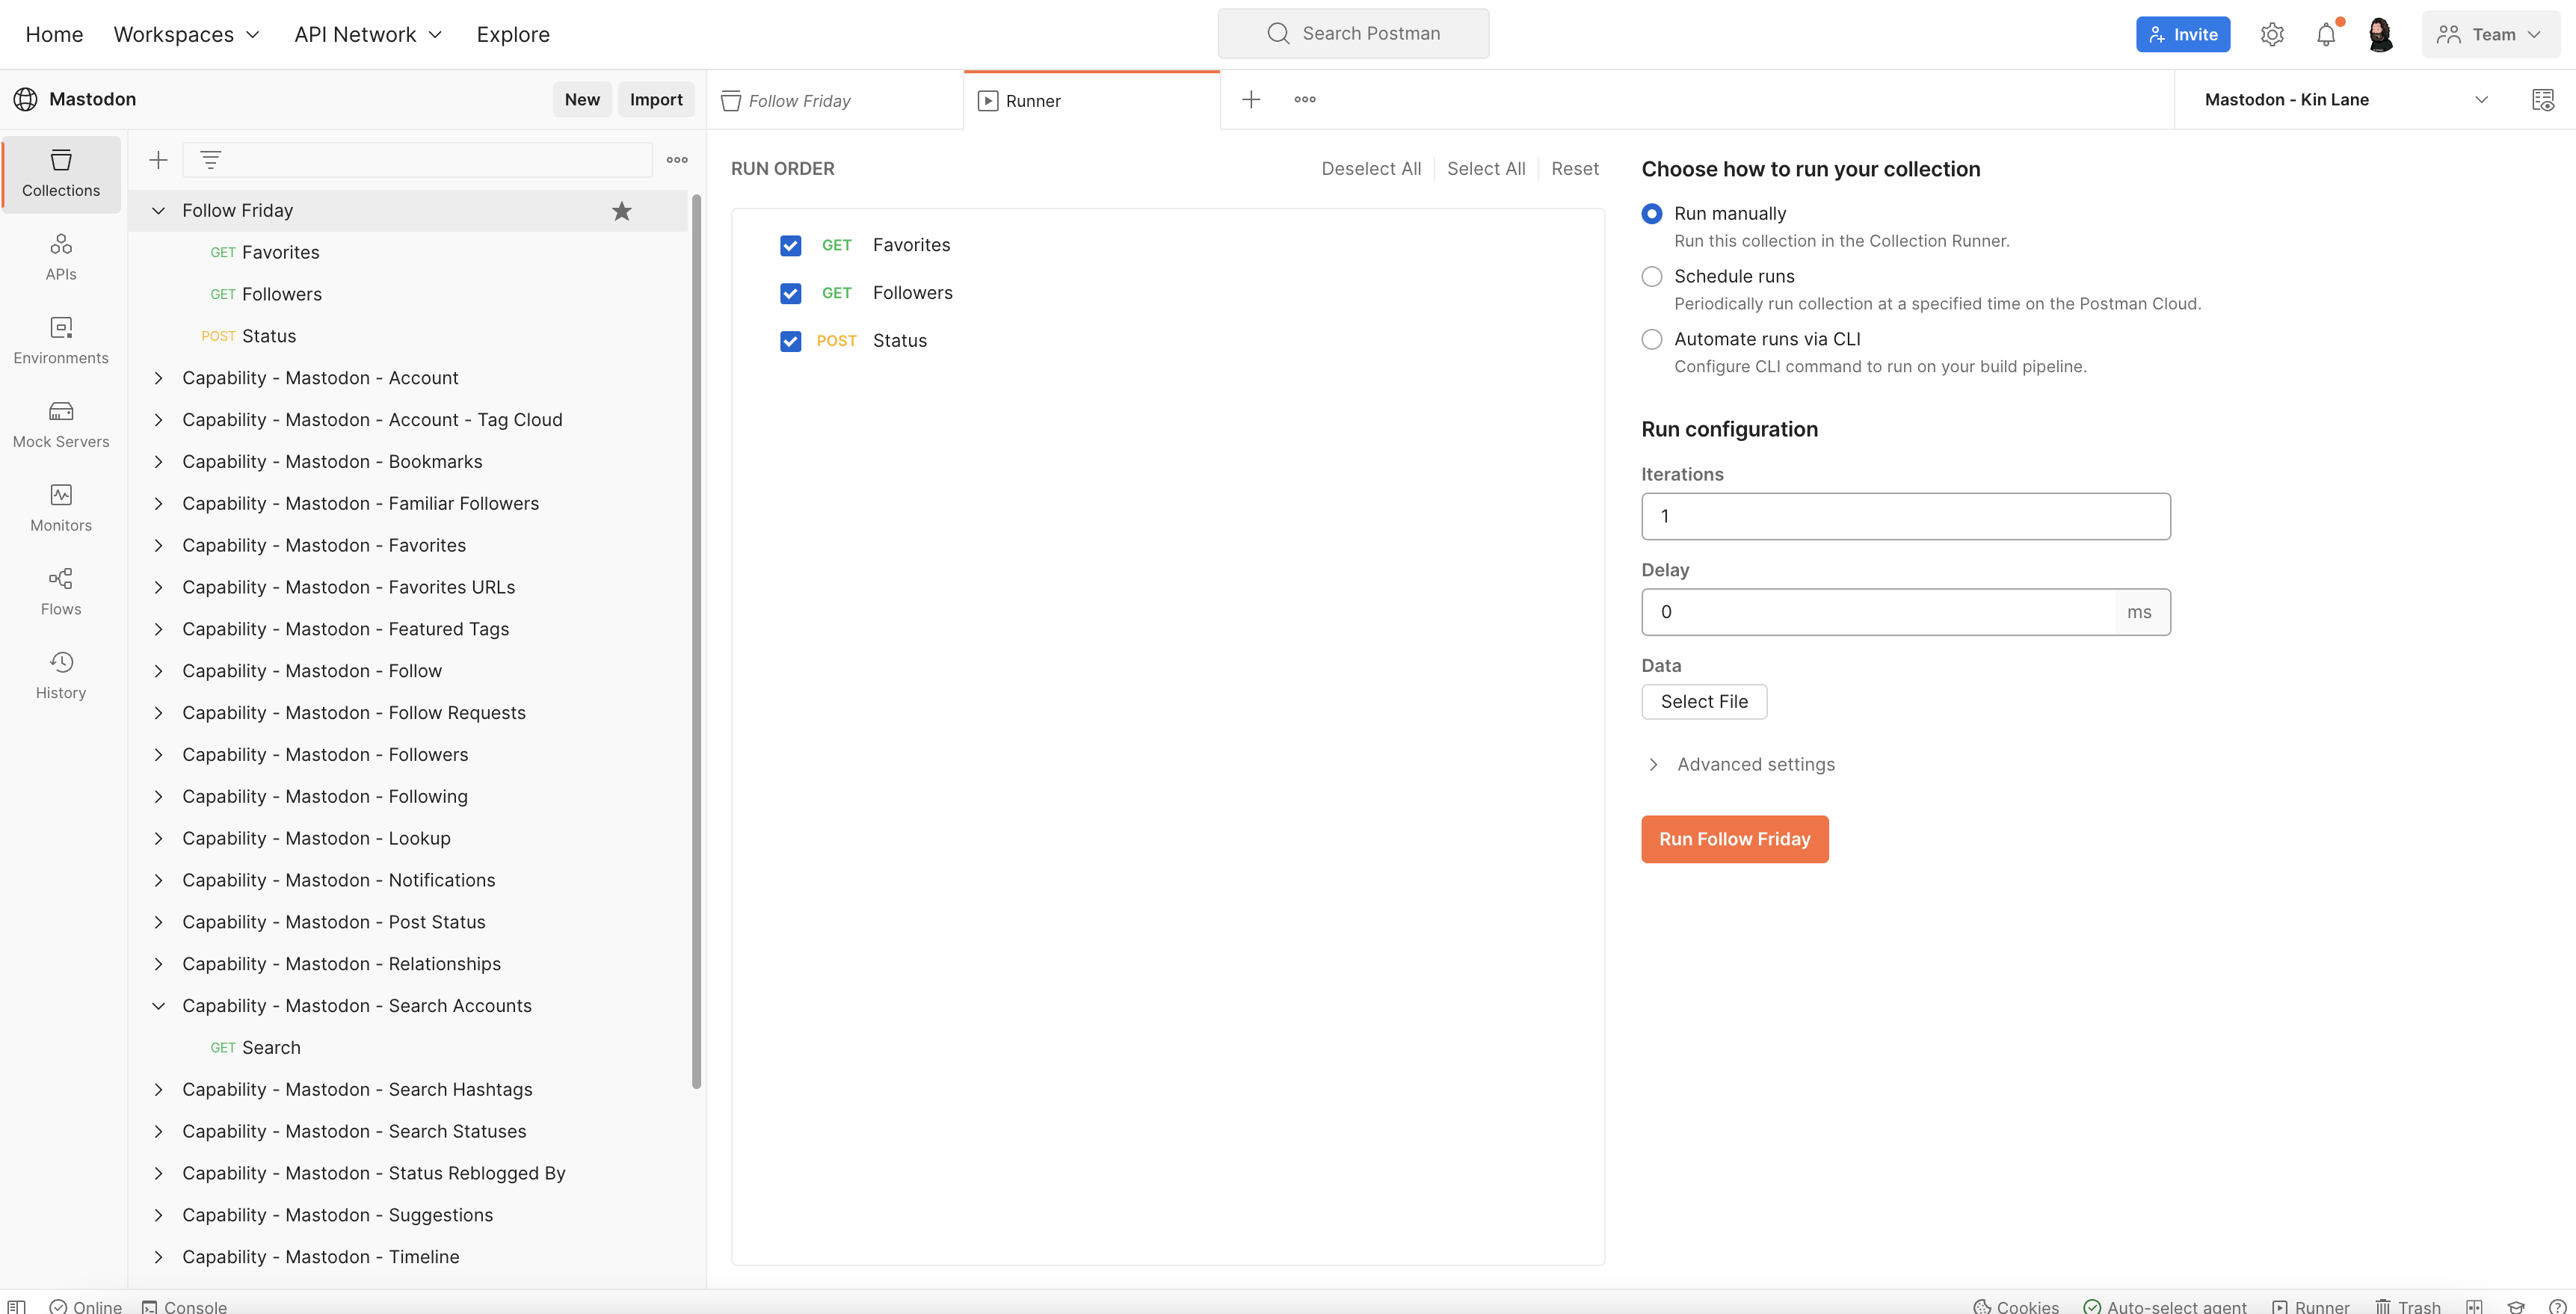Viewport: 2576px width, 1314px height.
Task: Switch to the Follow Friday tab
Action: (x=835, y=100)
